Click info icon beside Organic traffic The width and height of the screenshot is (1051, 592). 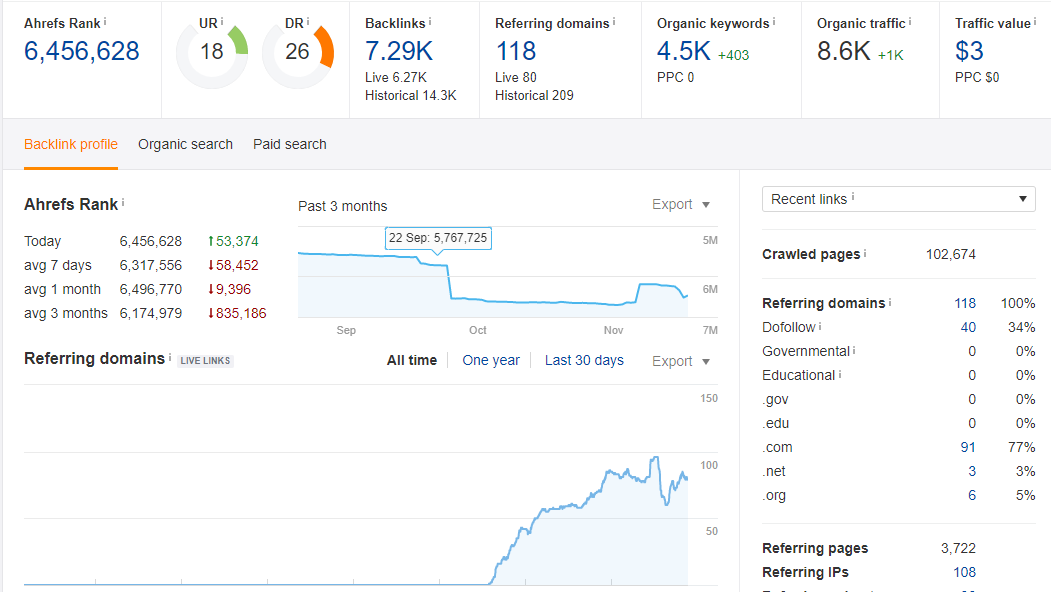pos(911,21)
